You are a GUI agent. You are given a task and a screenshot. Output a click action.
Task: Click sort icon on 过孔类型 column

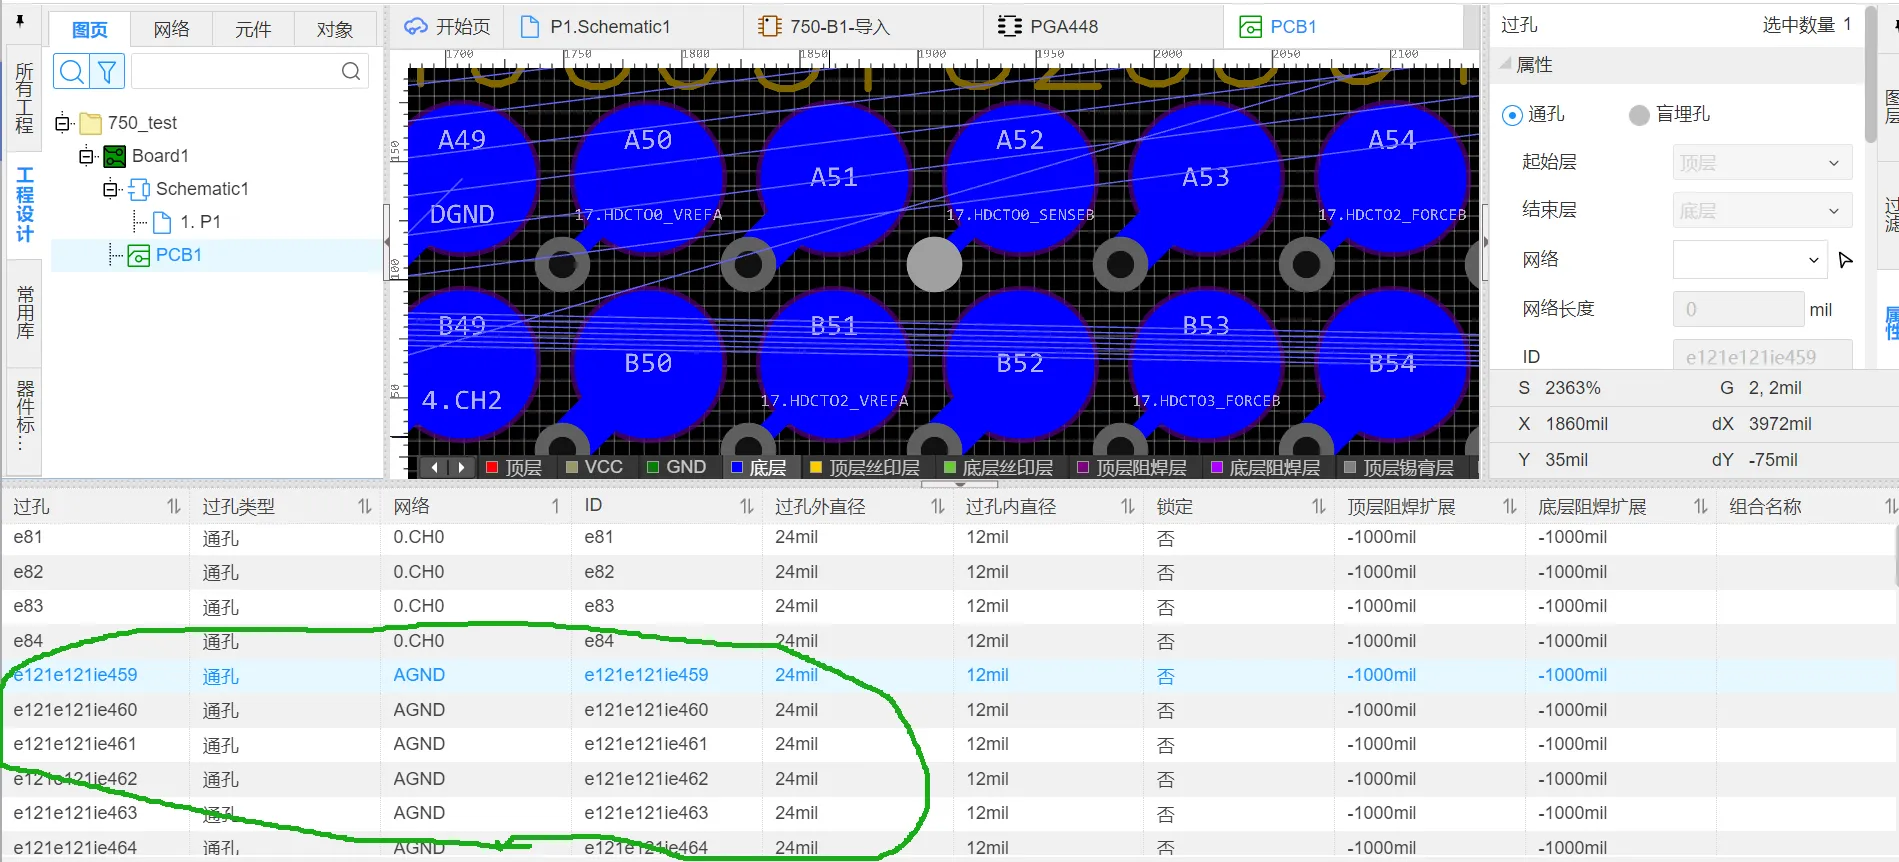364,507
